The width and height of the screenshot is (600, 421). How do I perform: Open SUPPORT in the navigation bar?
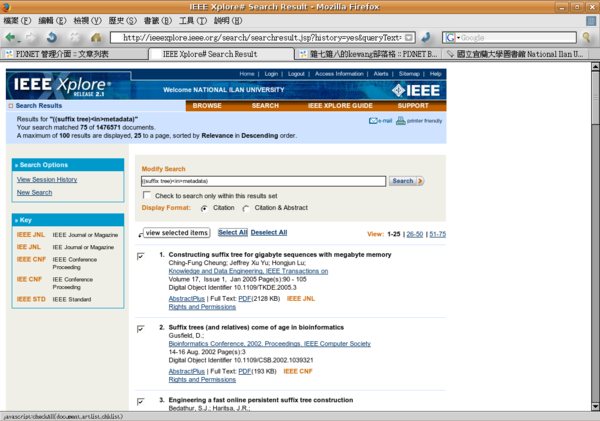(413, 106)
